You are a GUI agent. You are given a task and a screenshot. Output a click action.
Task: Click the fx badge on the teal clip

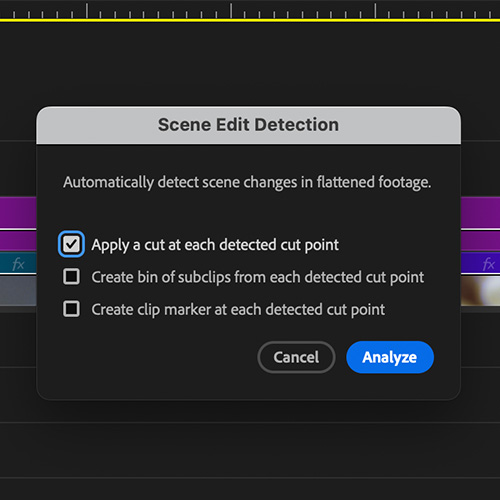(18, 264)
